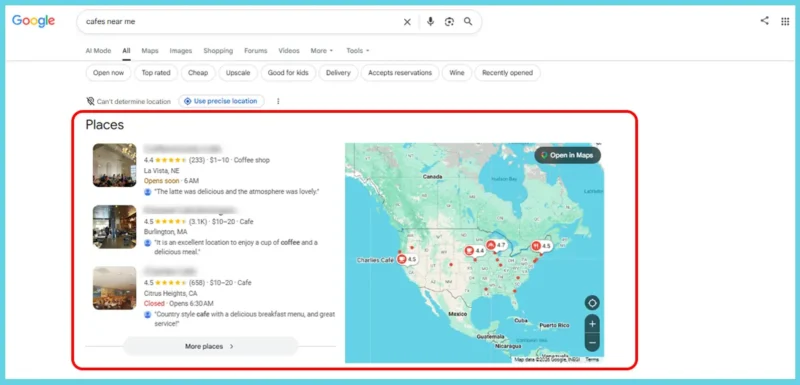Click the magnifying glass search icon
This screenshot has width=800, height=385.
point(468,21)
